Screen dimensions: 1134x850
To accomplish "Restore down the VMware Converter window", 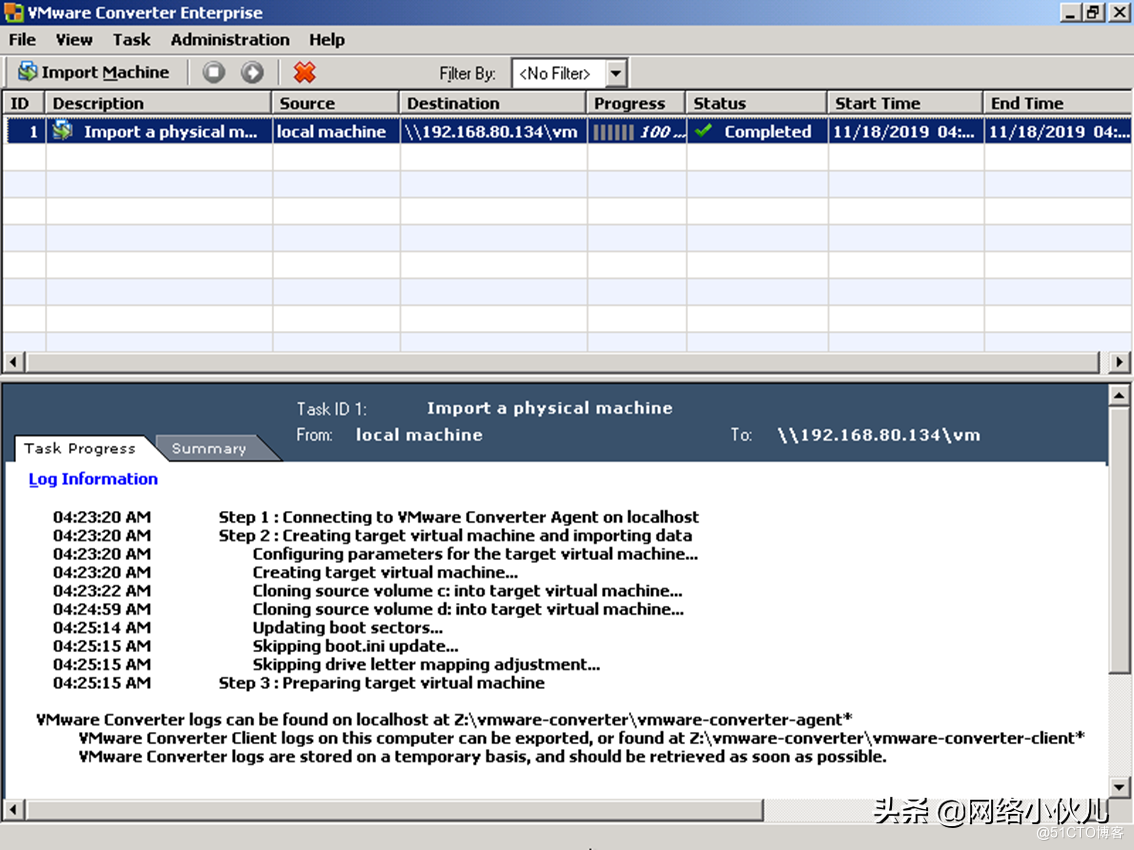I will 1094,12.
